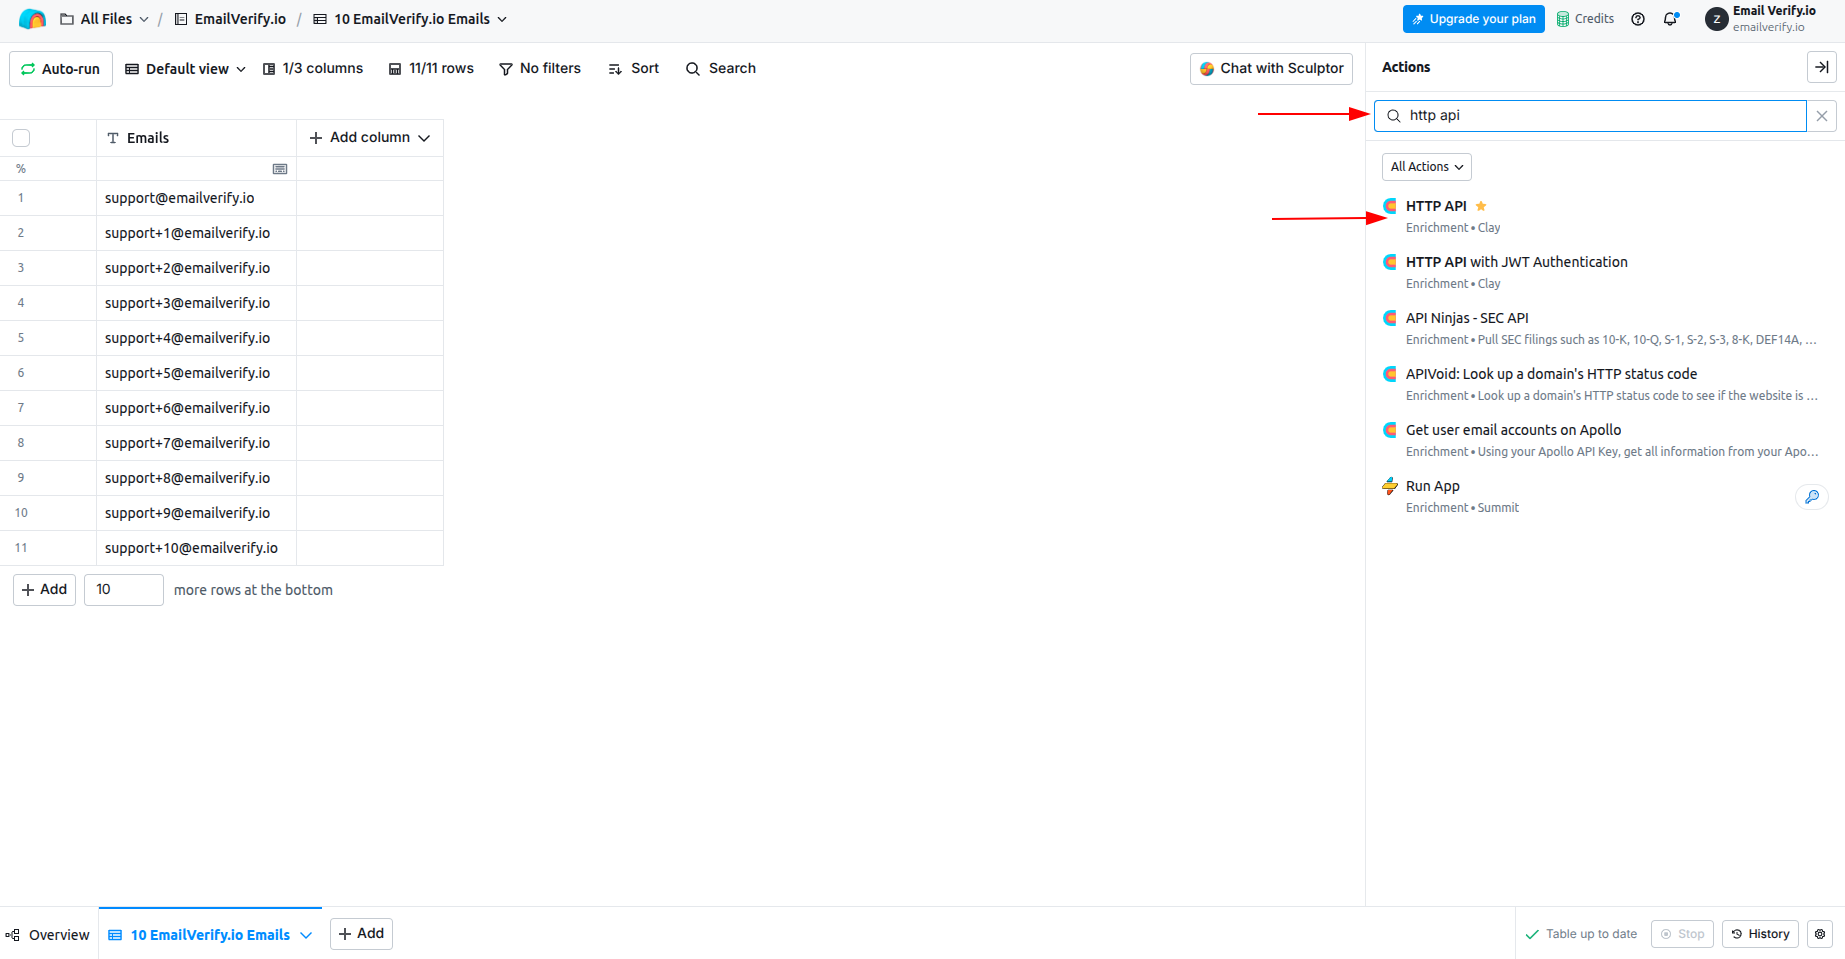This screenshot has width=1845, height=959.
Task: Click the History button
Action: click(x=1760, y=934)
